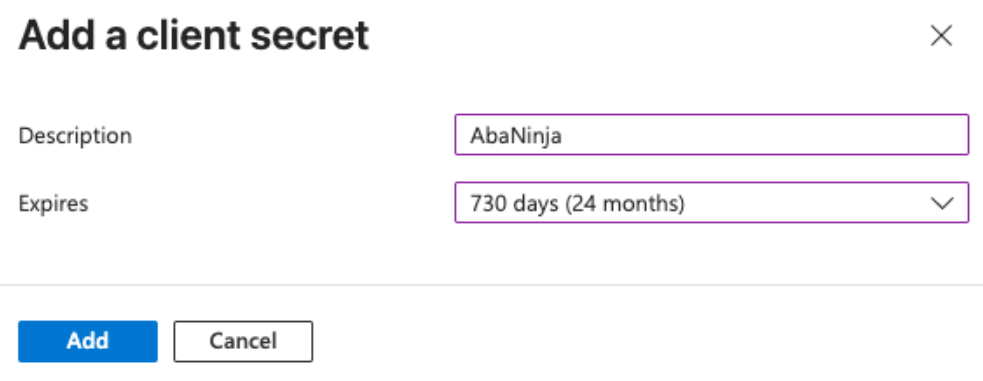Click the blue Add button
The image size is (983, 381).
pos(88,341)
